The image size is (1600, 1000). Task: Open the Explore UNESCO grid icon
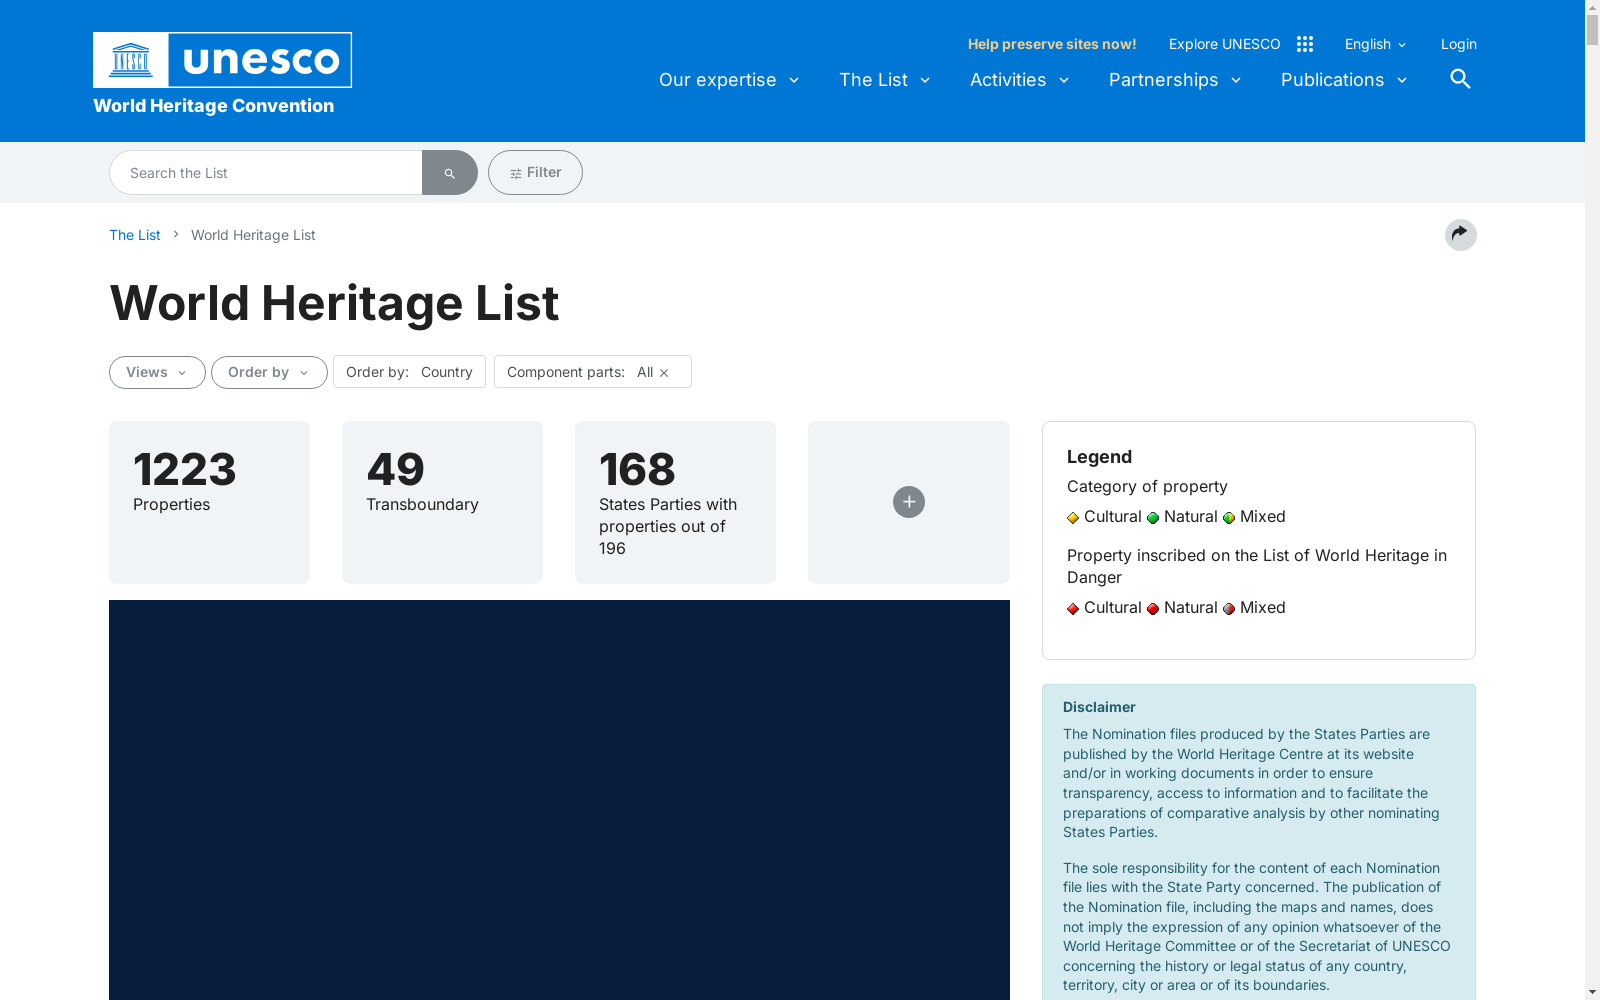tap(1305, 44)
